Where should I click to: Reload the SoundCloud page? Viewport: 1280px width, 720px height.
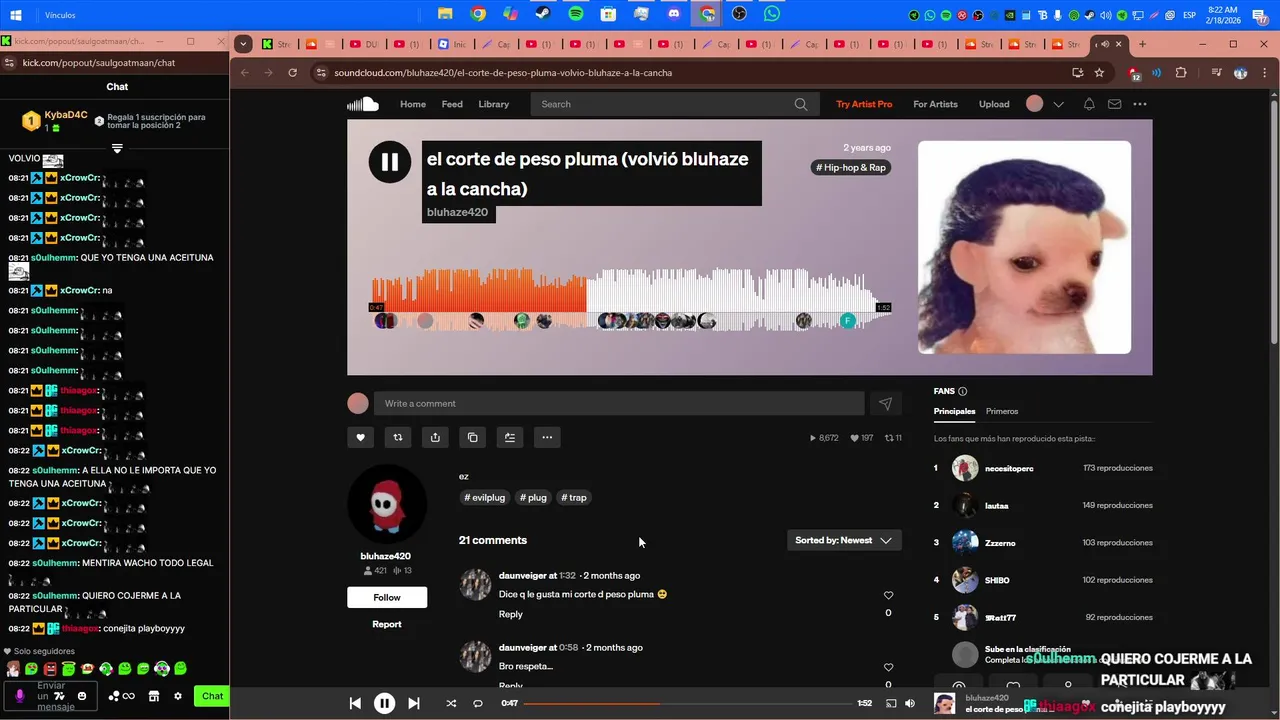tap(292, 73)
